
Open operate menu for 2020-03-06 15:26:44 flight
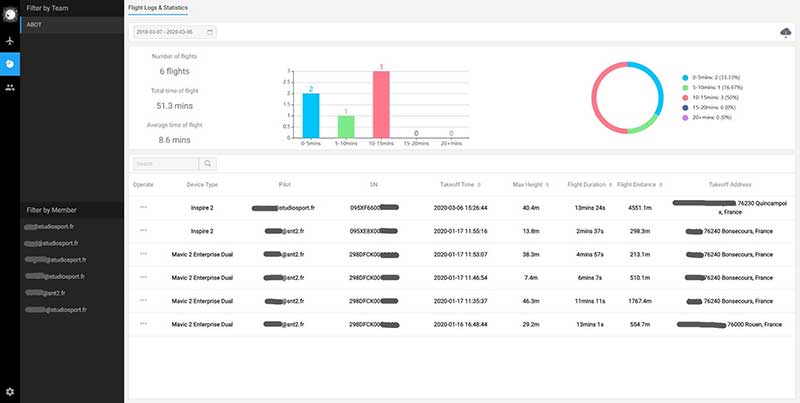(x=143, y=207)
